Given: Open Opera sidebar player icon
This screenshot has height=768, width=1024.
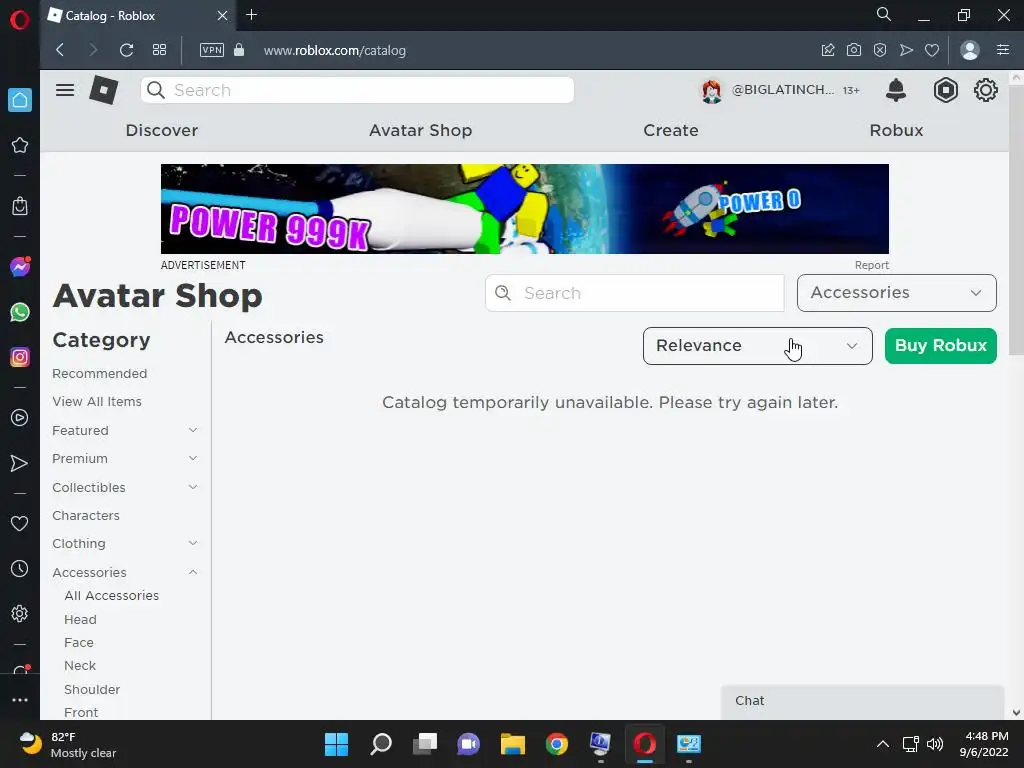Looking at the screenshot, I should (20, 418).
